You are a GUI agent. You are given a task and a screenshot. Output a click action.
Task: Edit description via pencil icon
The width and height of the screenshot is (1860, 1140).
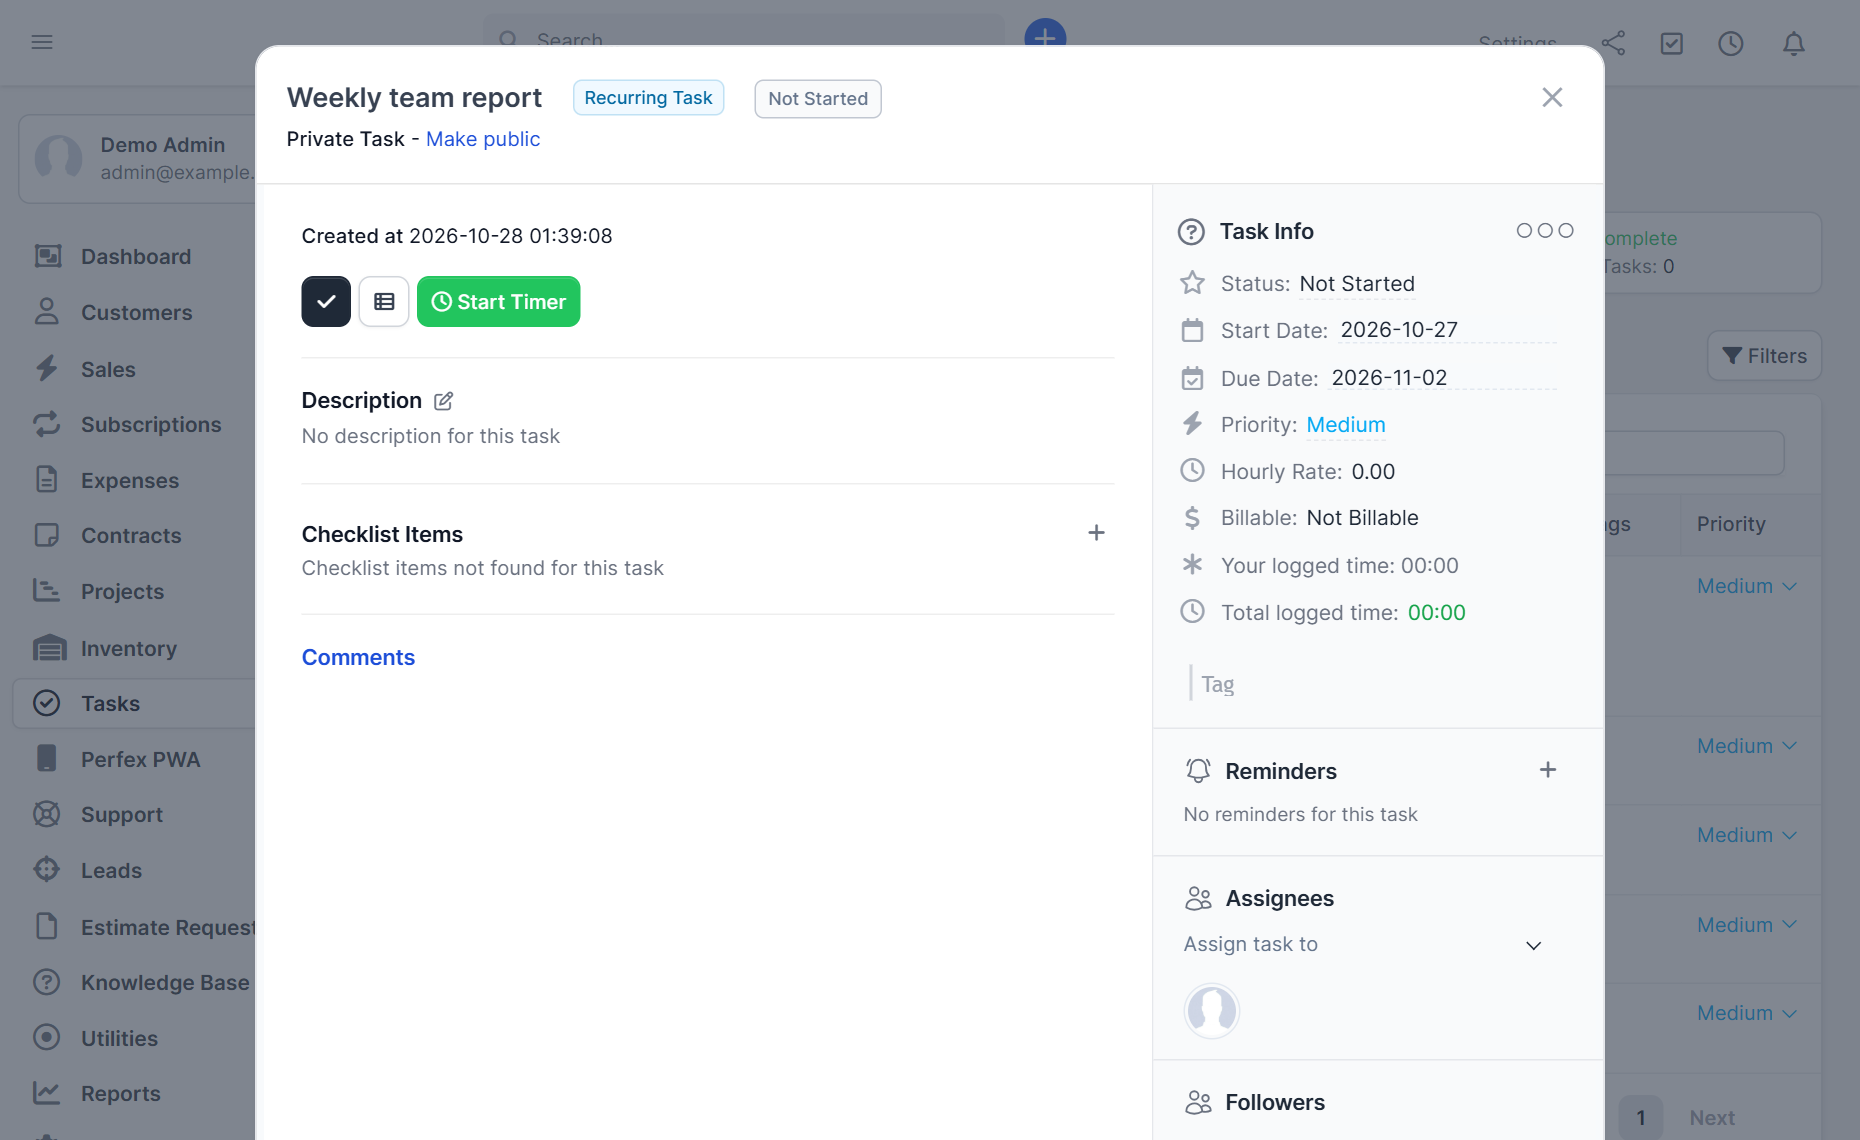click(x=444, y=401)
